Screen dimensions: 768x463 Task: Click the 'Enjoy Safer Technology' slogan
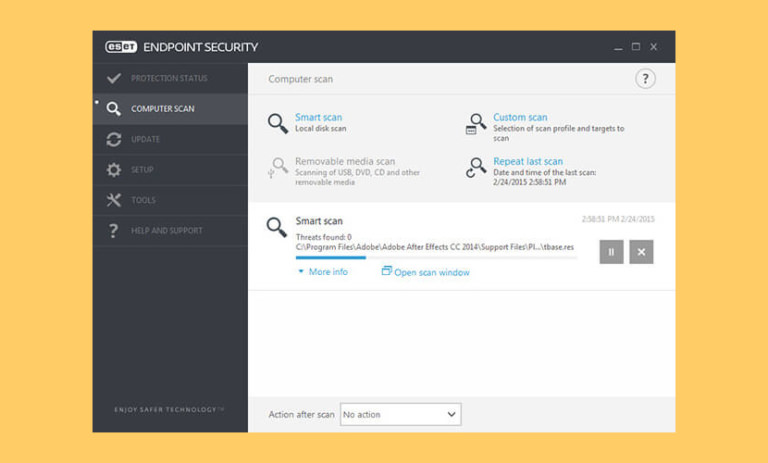coord(169,410)
